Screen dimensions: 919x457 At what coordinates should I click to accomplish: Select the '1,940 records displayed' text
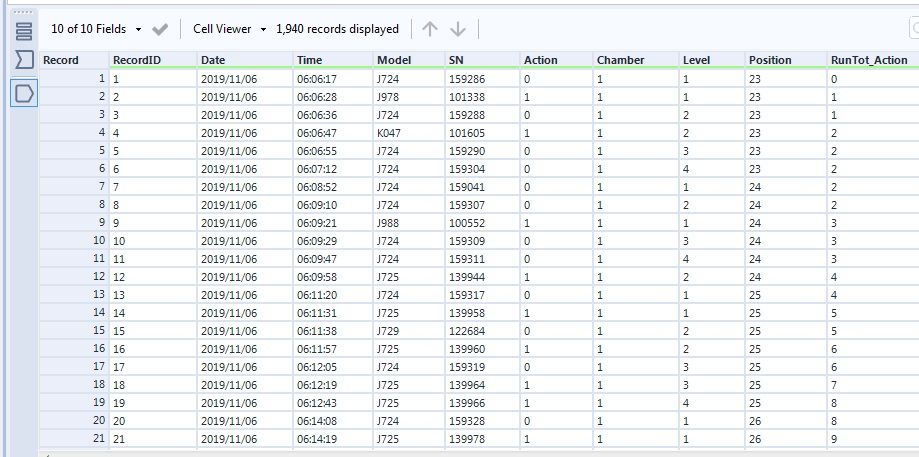click(x=338, y=29)
